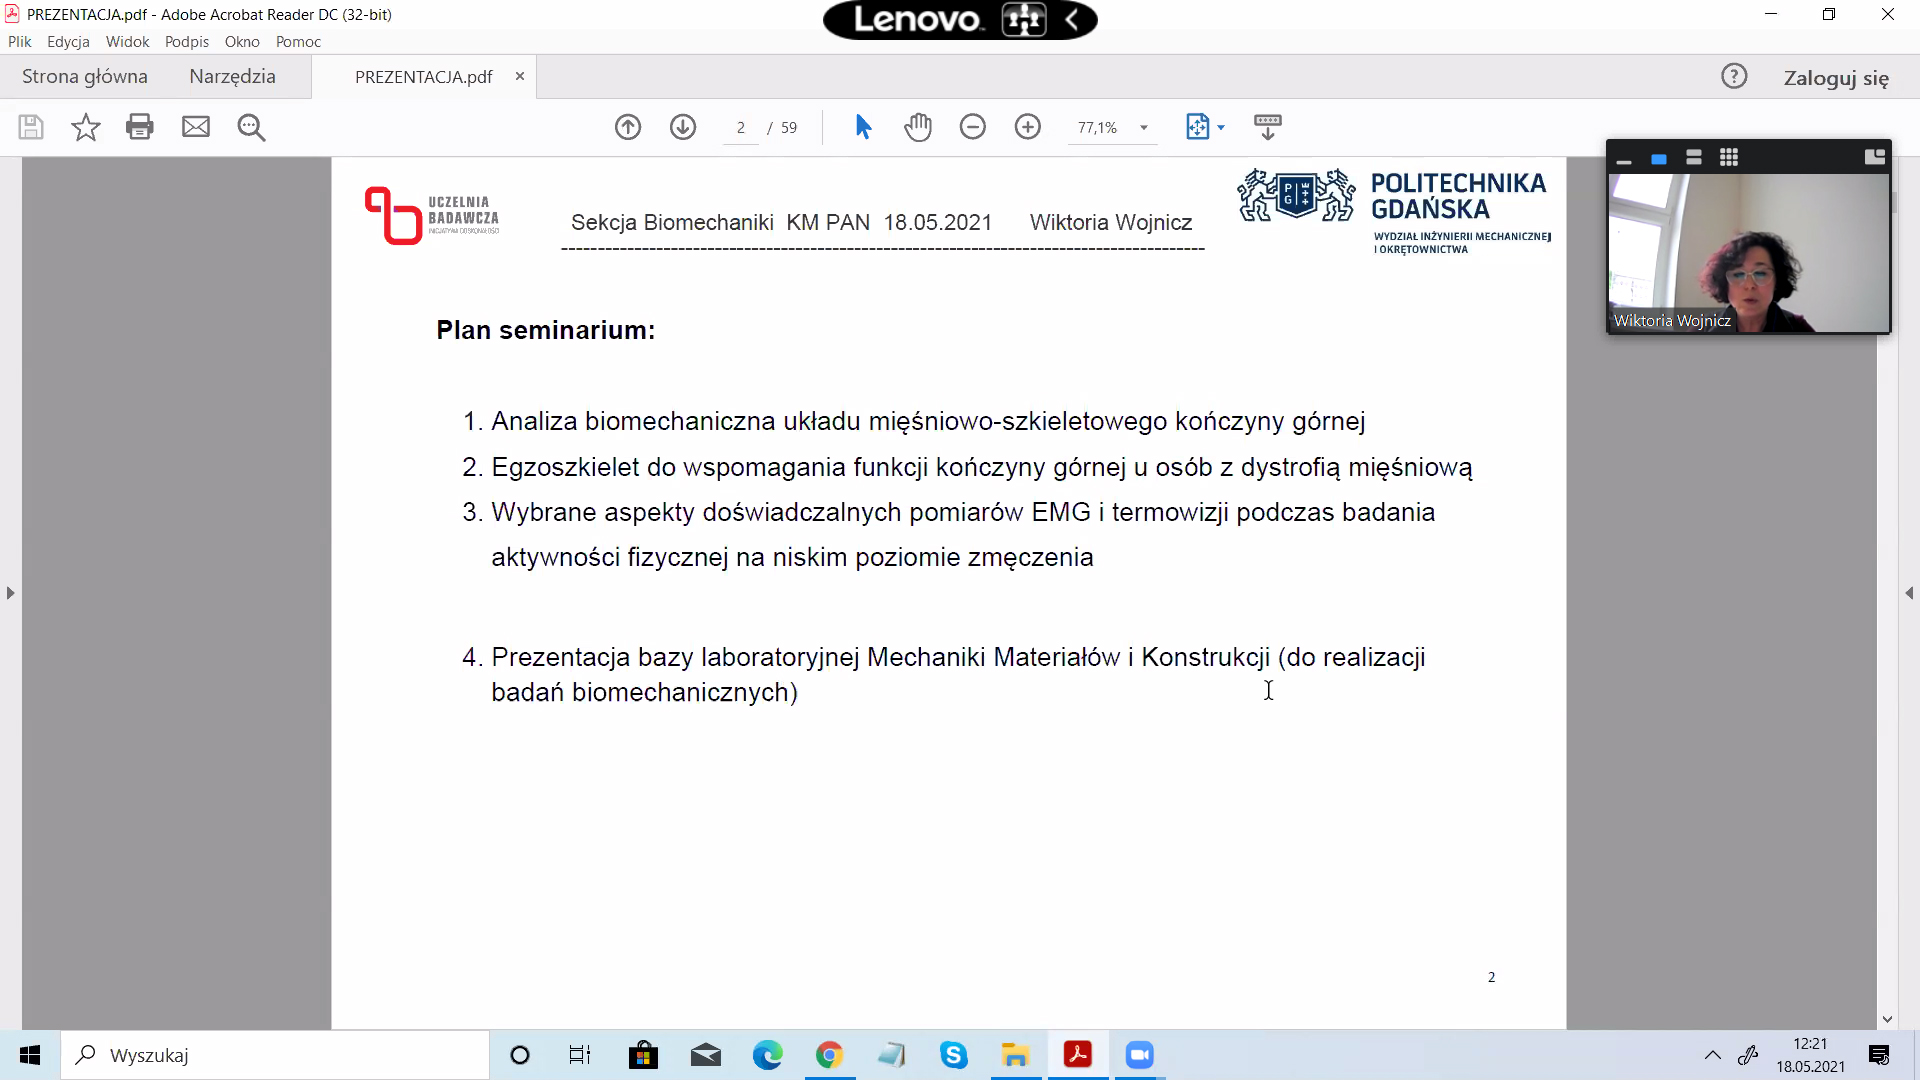1920x1080 pixels.
Task: Click the page number field
Action: (741, 128)
